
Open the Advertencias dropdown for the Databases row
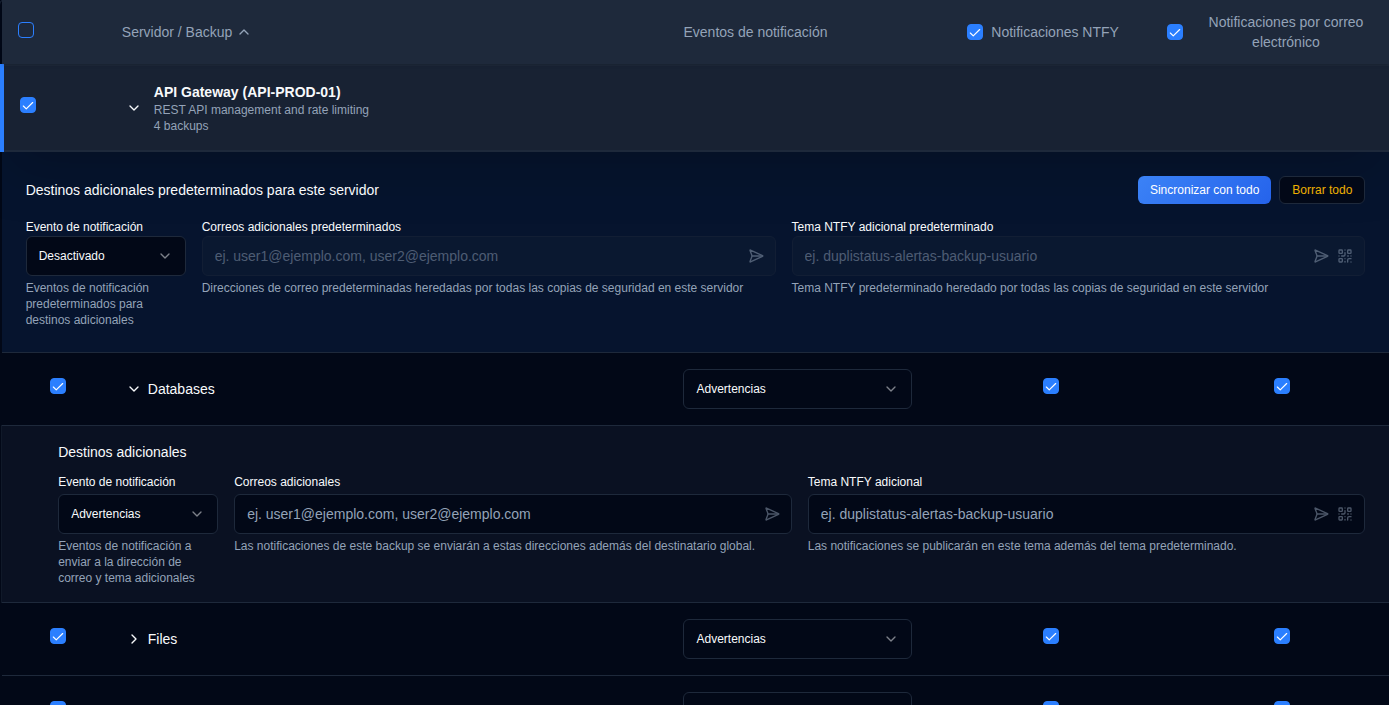click(797, 389)
